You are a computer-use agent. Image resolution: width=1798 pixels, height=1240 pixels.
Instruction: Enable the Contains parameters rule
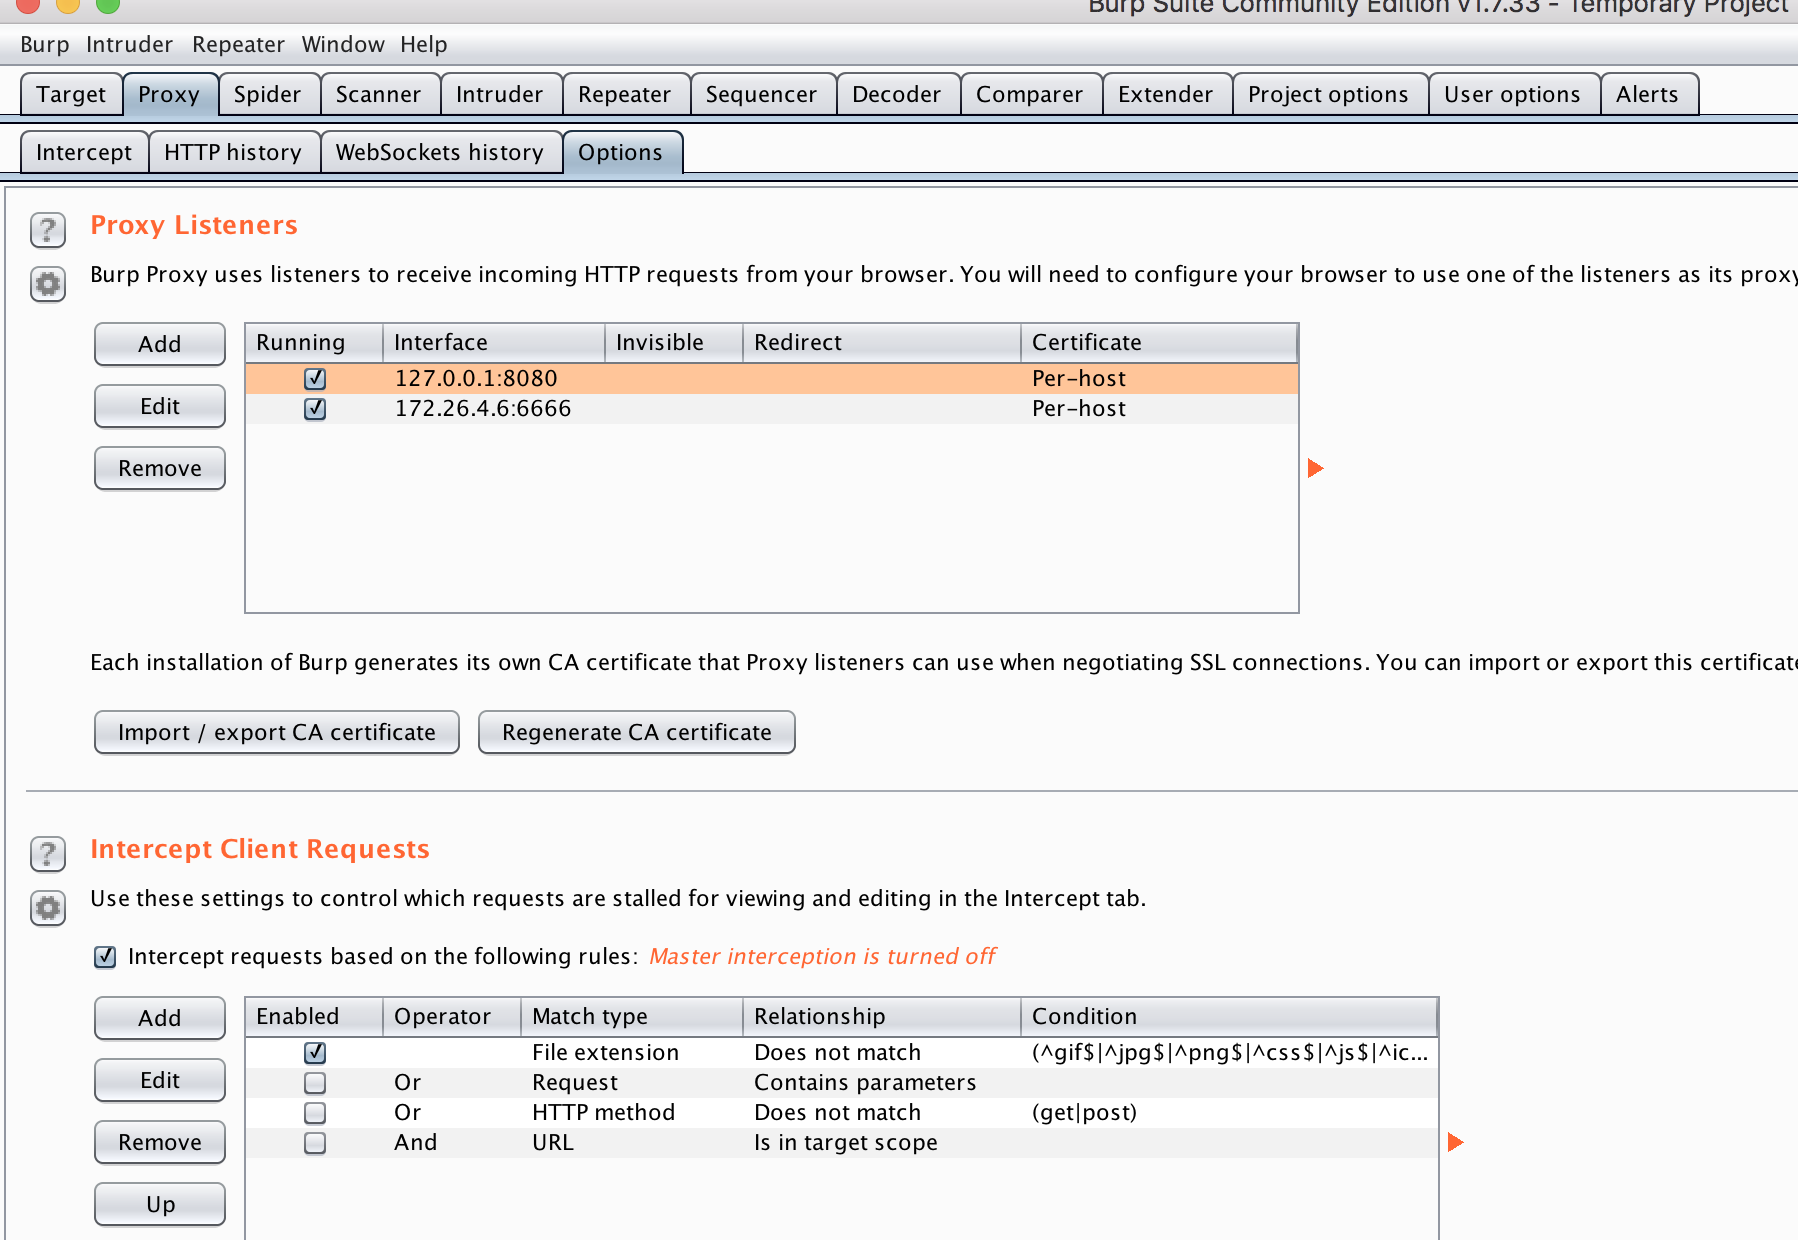[x=315, y=1083]
